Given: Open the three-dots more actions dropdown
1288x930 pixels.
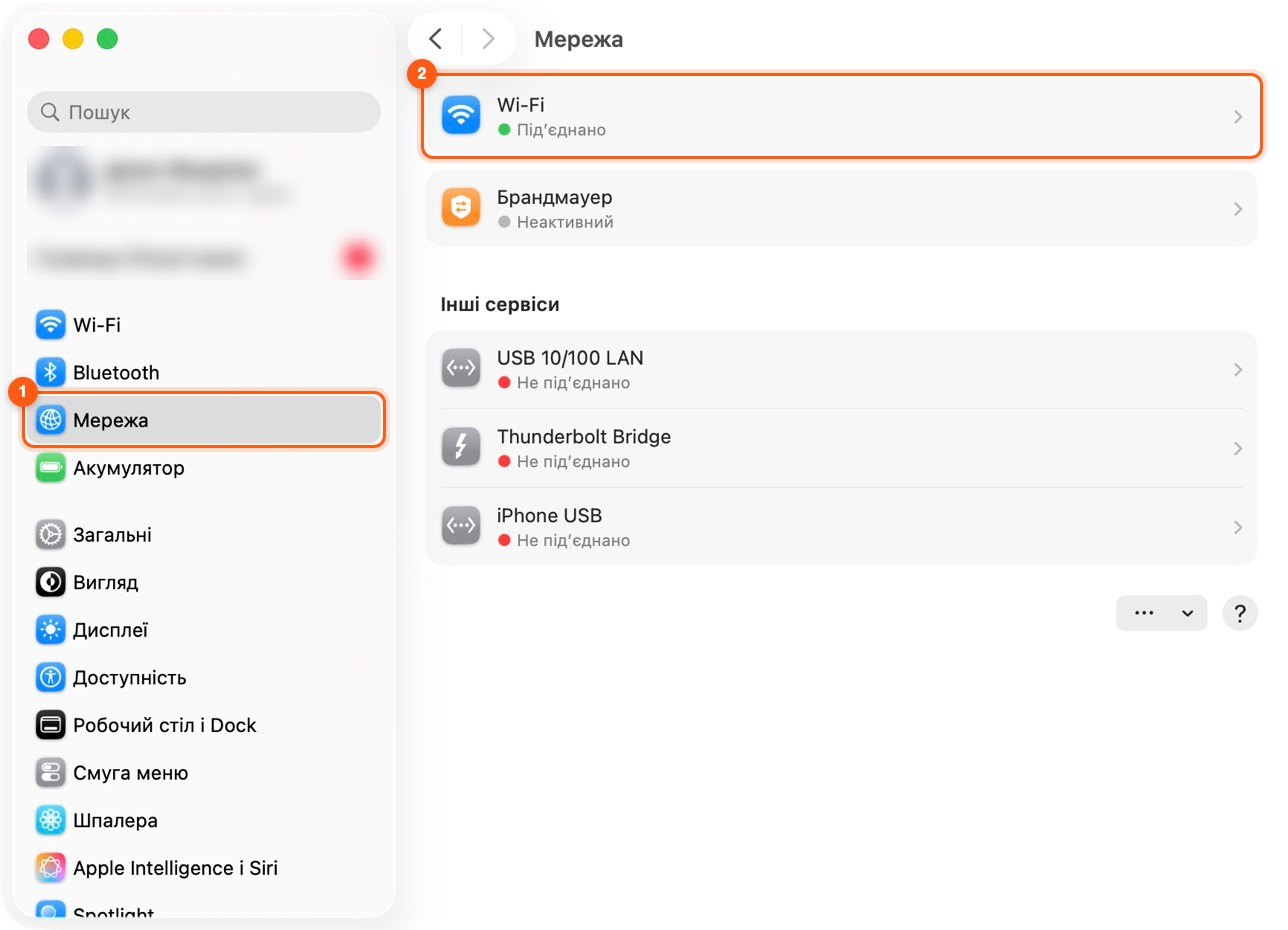Looking at the screenshot, I should point(1161,613).
